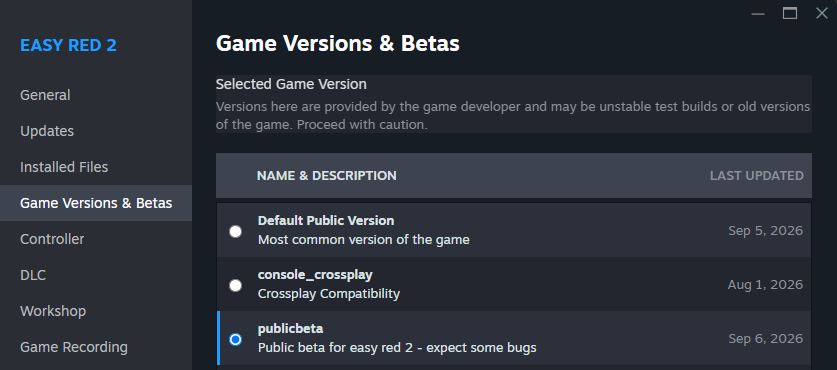Click the Game Versions & Betas page heading

pyautogui.click(x=337, y=44)
